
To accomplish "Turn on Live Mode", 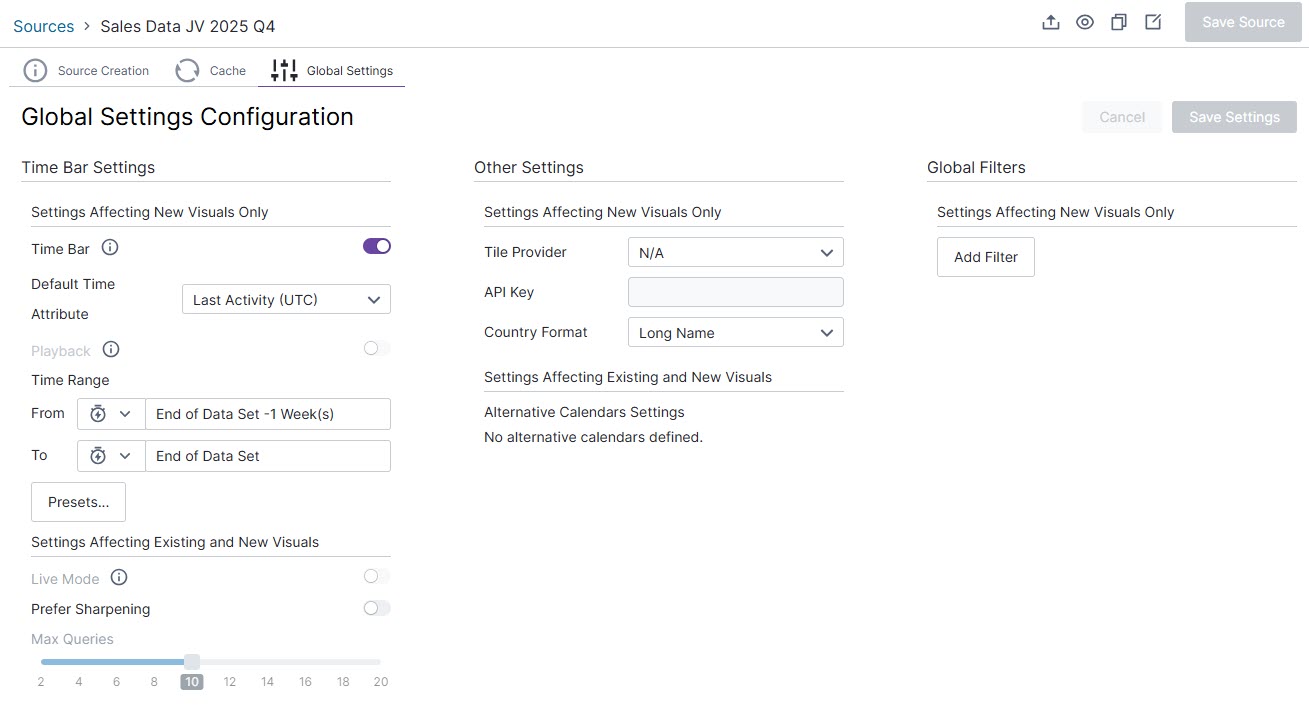I will [x=376, y=576].
